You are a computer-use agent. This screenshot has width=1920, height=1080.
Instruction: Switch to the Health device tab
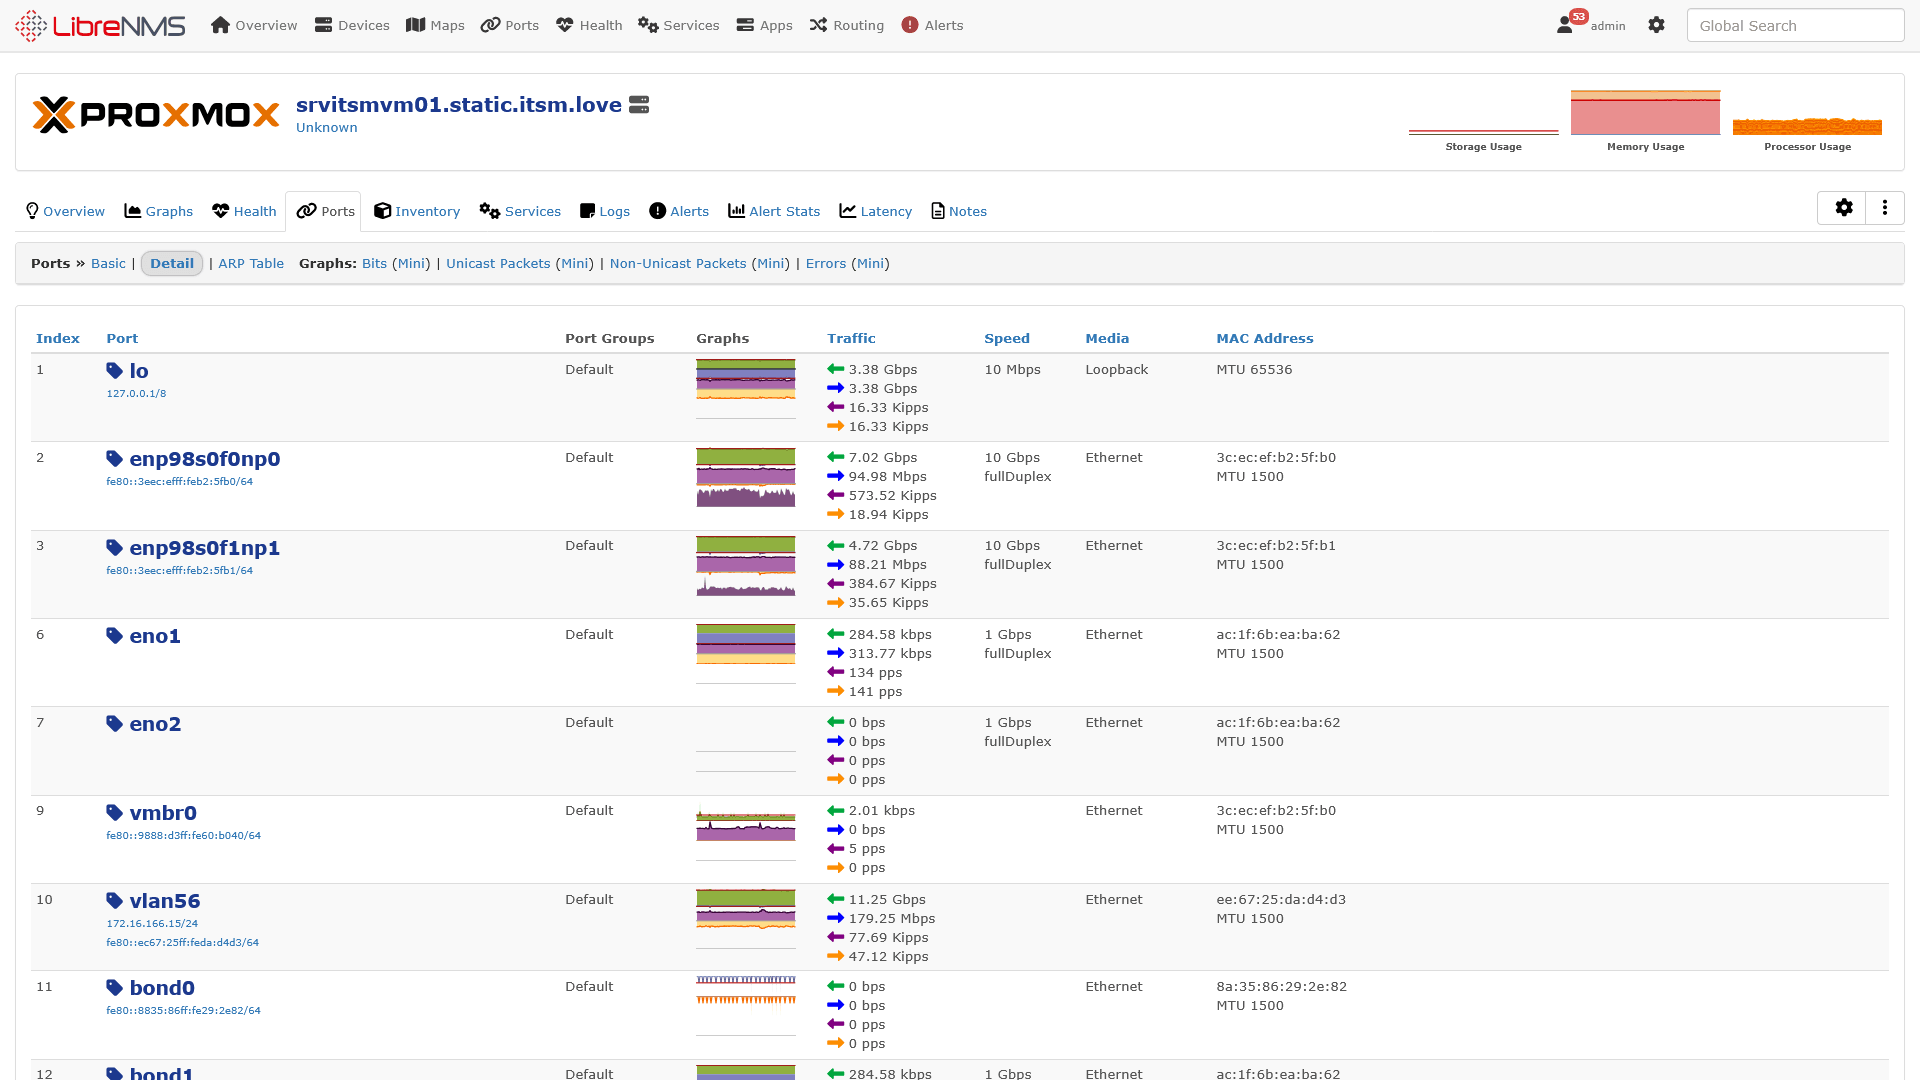(244, 212)
